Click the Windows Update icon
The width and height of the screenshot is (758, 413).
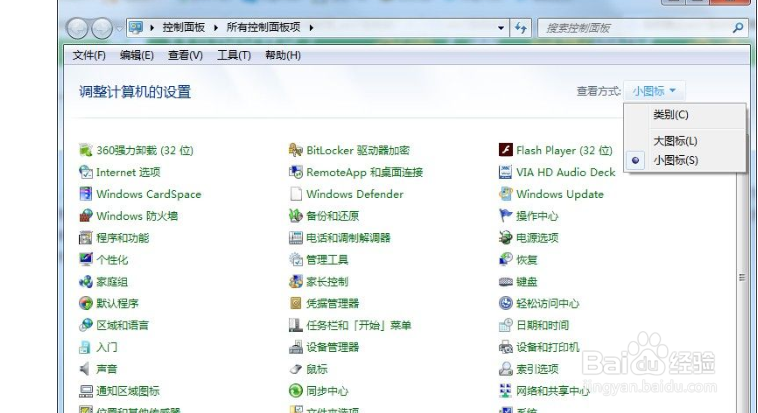pos(506,193)
